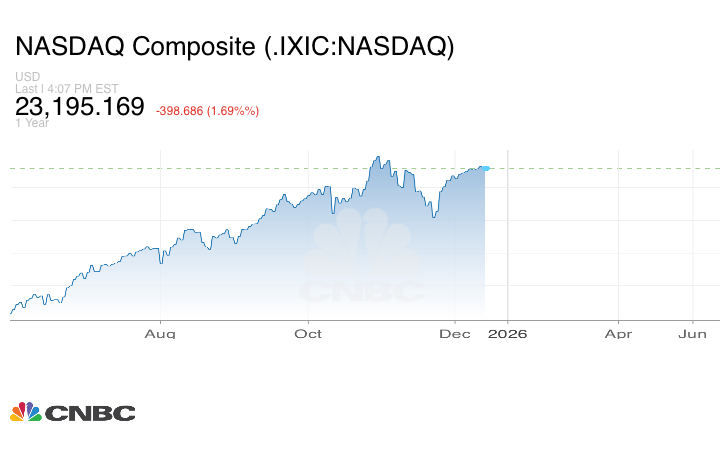Click the CNBC wordmark text at bottom left
The image size is (720, 450).
click(90, 413)
